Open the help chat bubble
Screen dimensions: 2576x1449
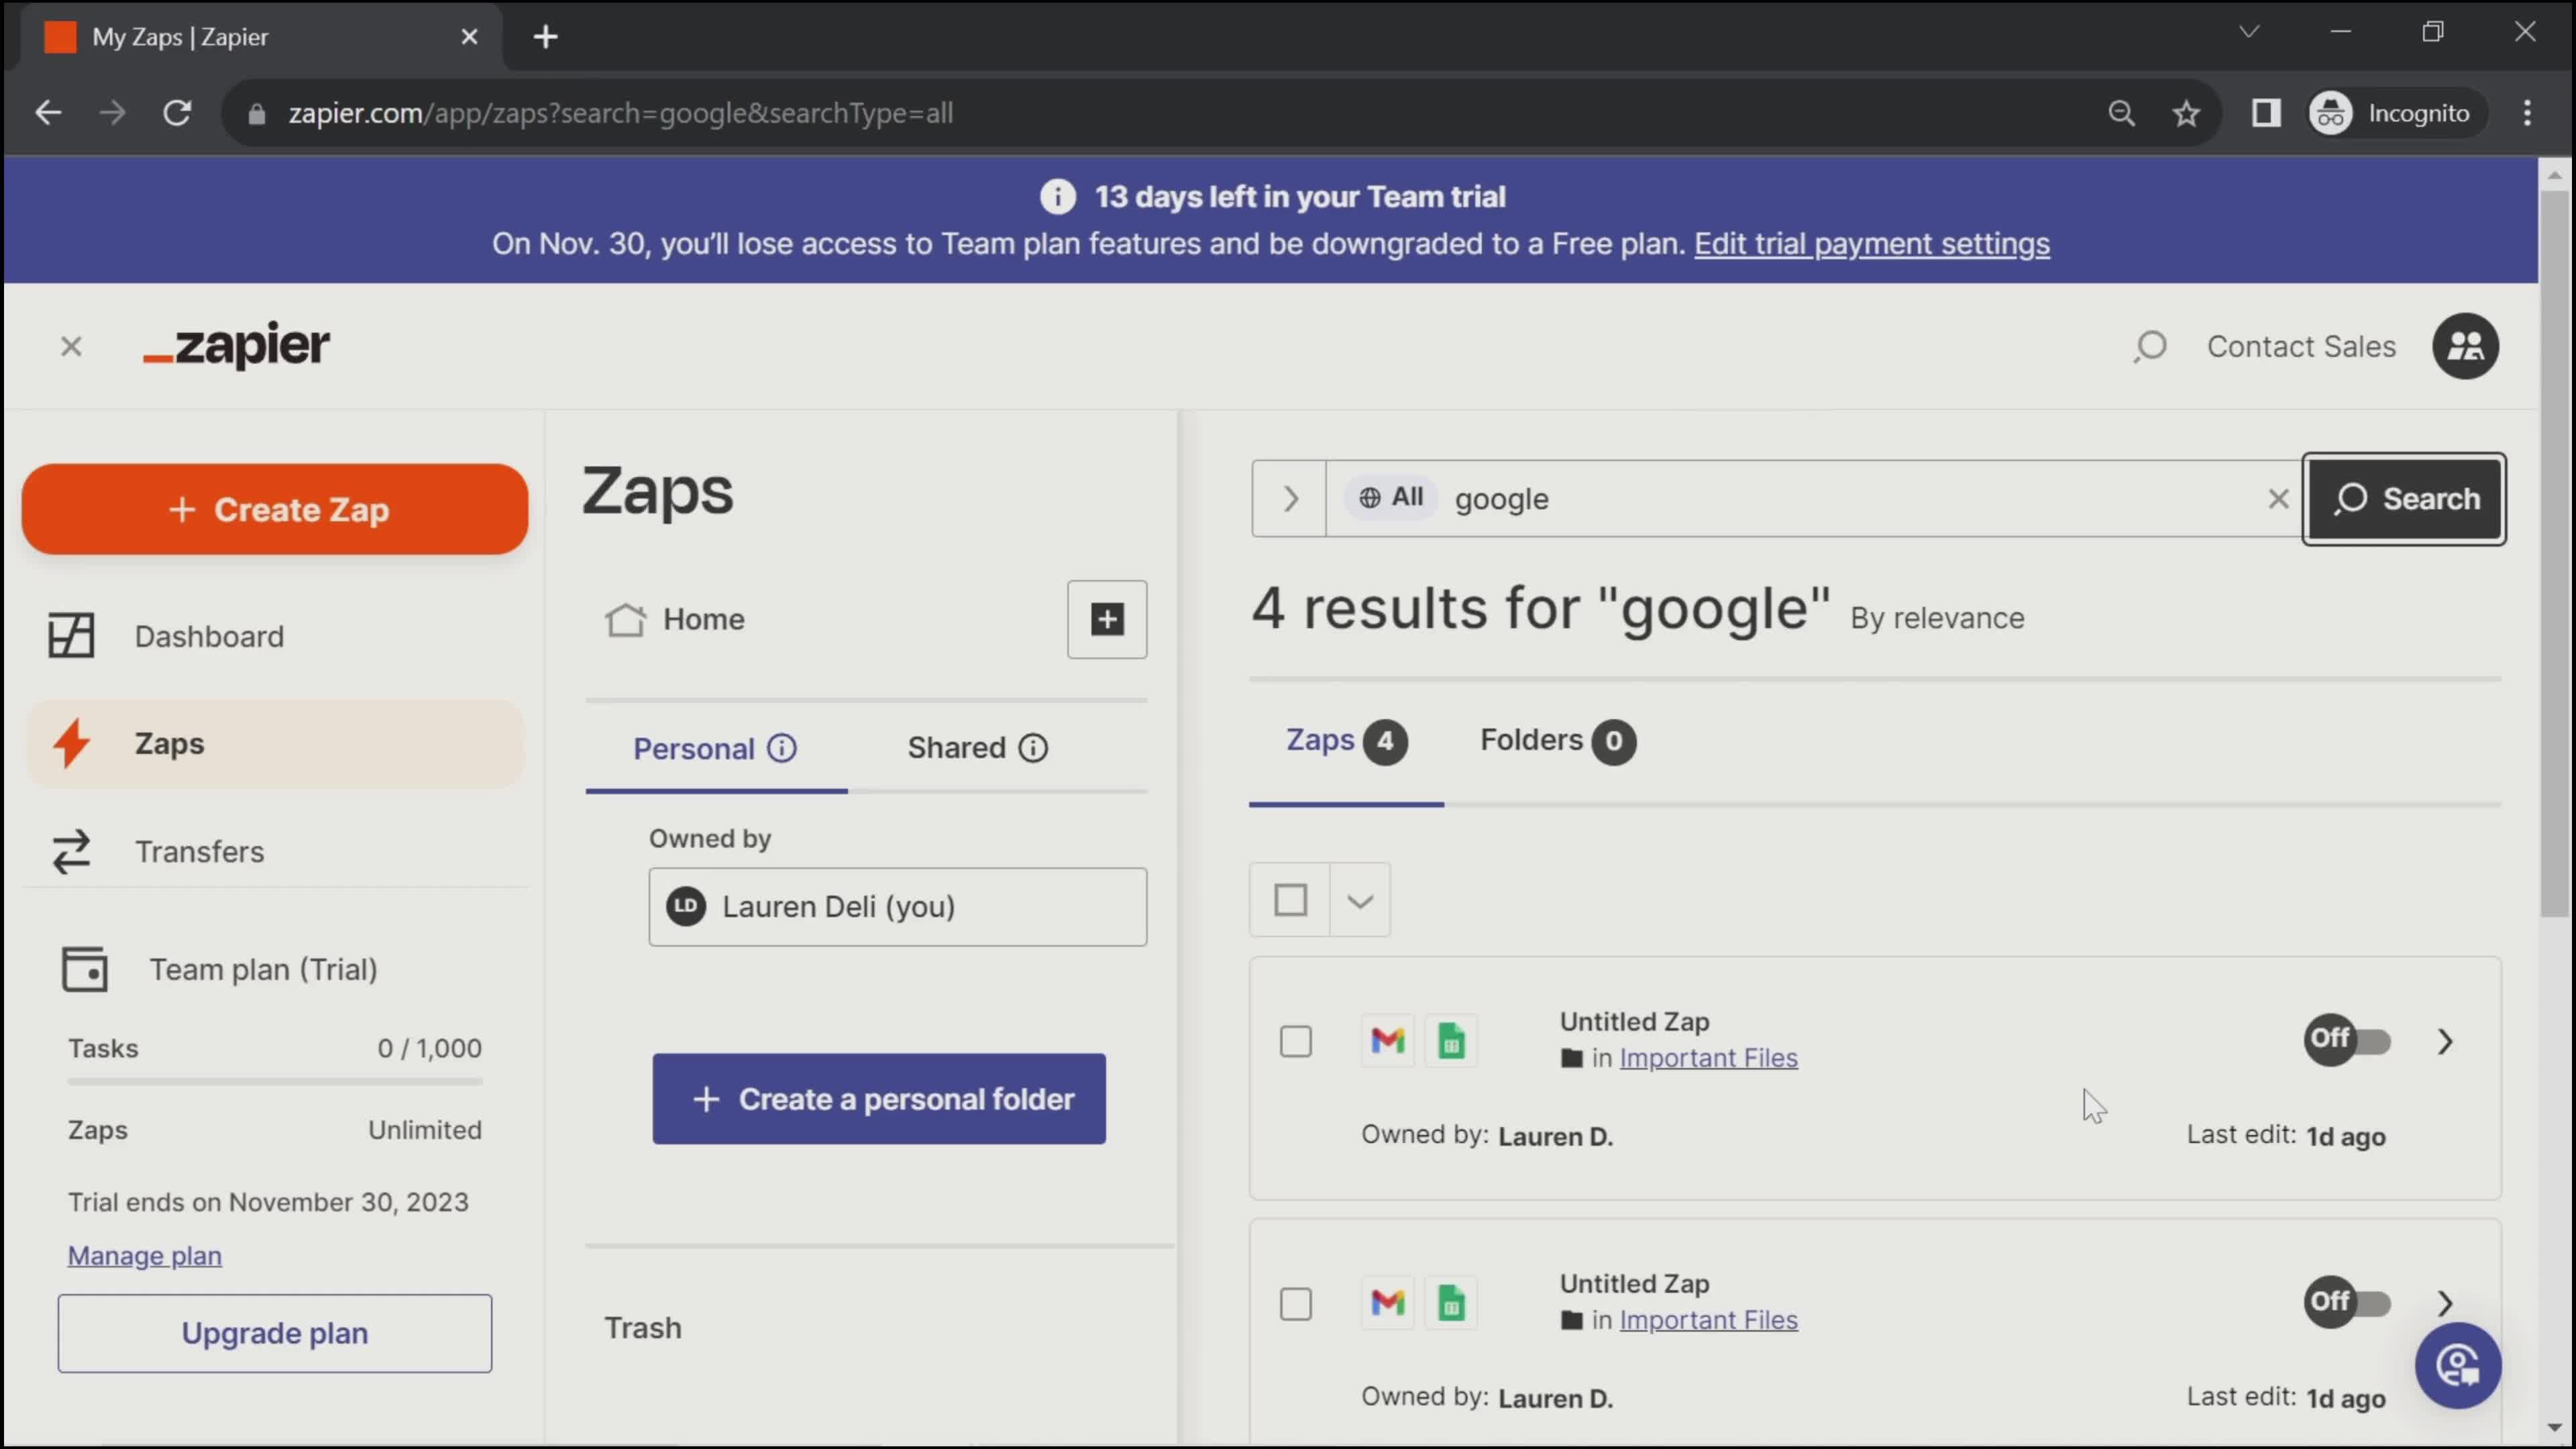coord(2458,1366)
